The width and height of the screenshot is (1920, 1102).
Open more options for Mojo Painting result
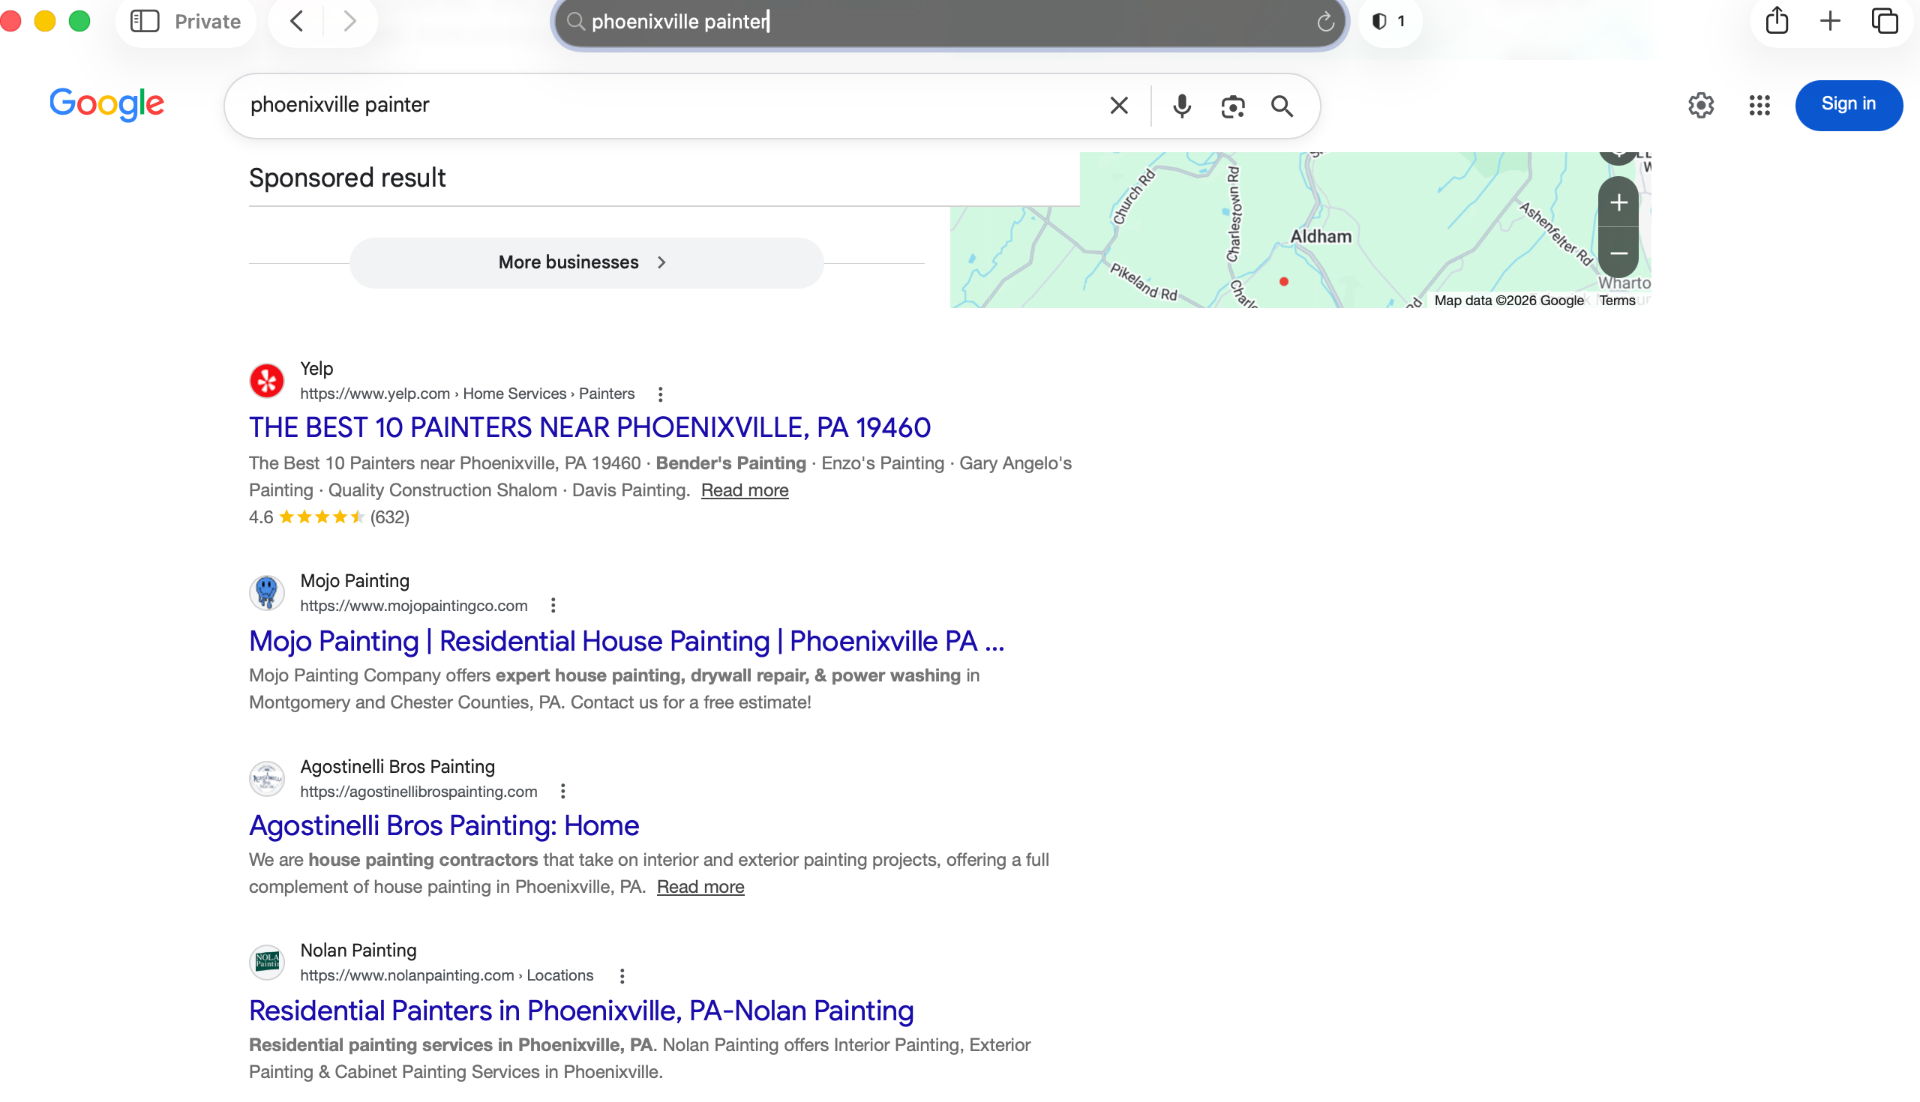pos(553,605)
